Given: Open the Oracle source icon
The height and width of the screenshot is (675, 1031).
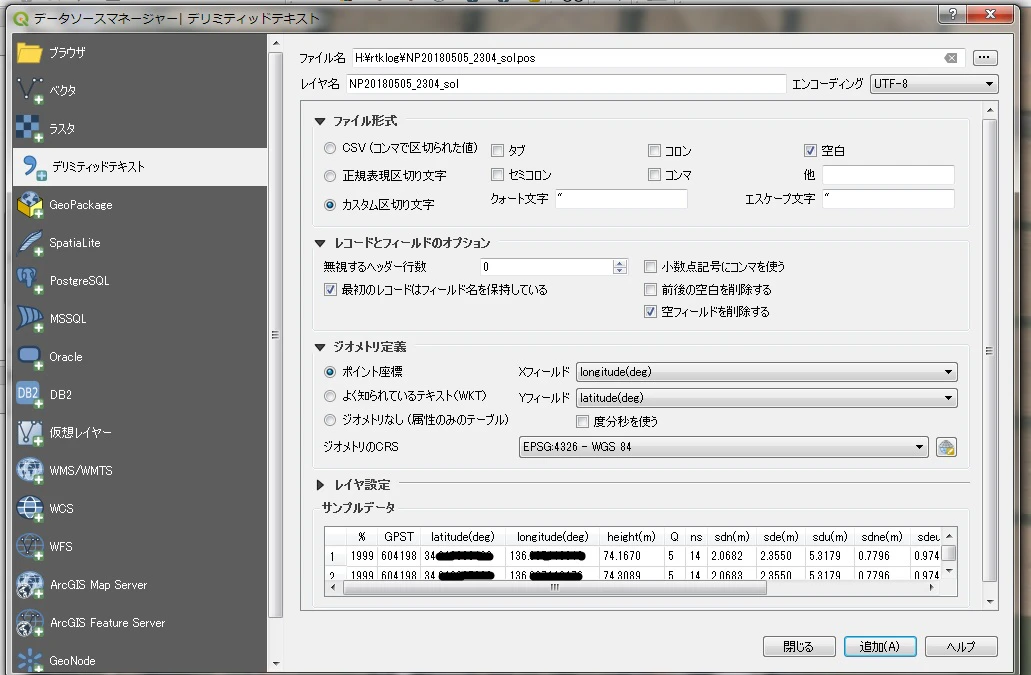Looking at the screenshot, I should click(29, 357).
